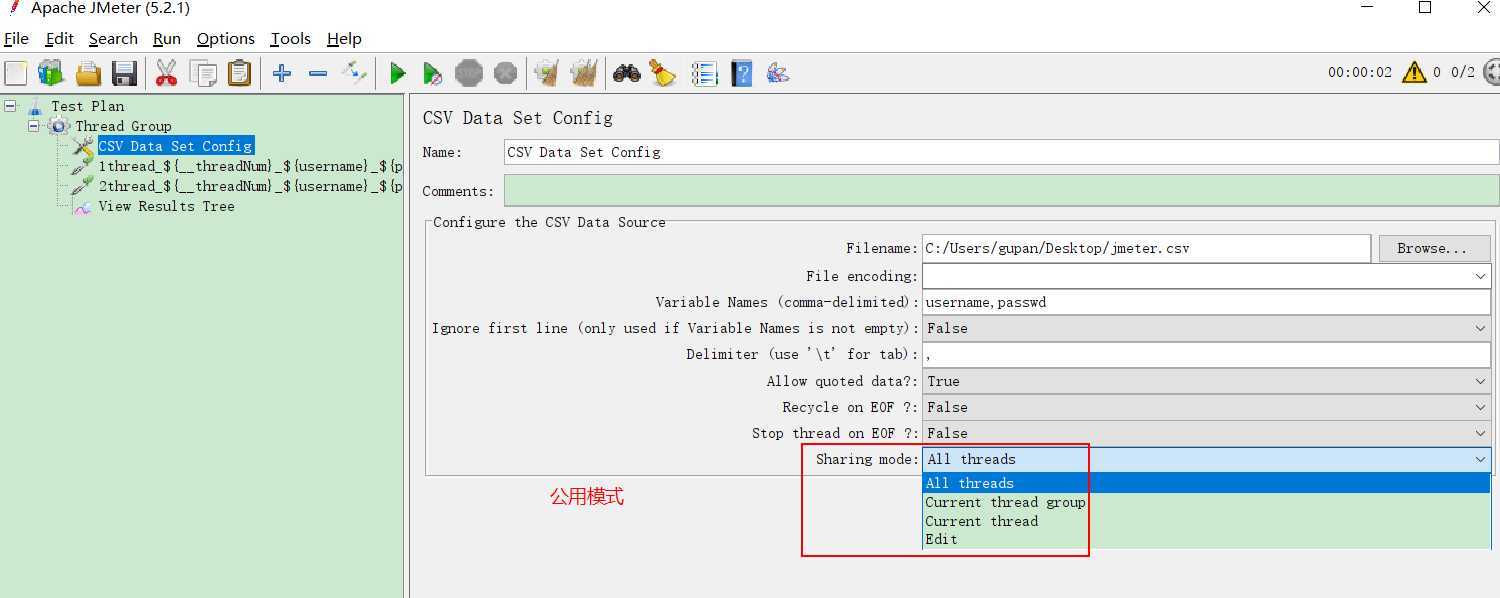
Task: Select Current thread group sharing option
Action: pos(1206,502)
